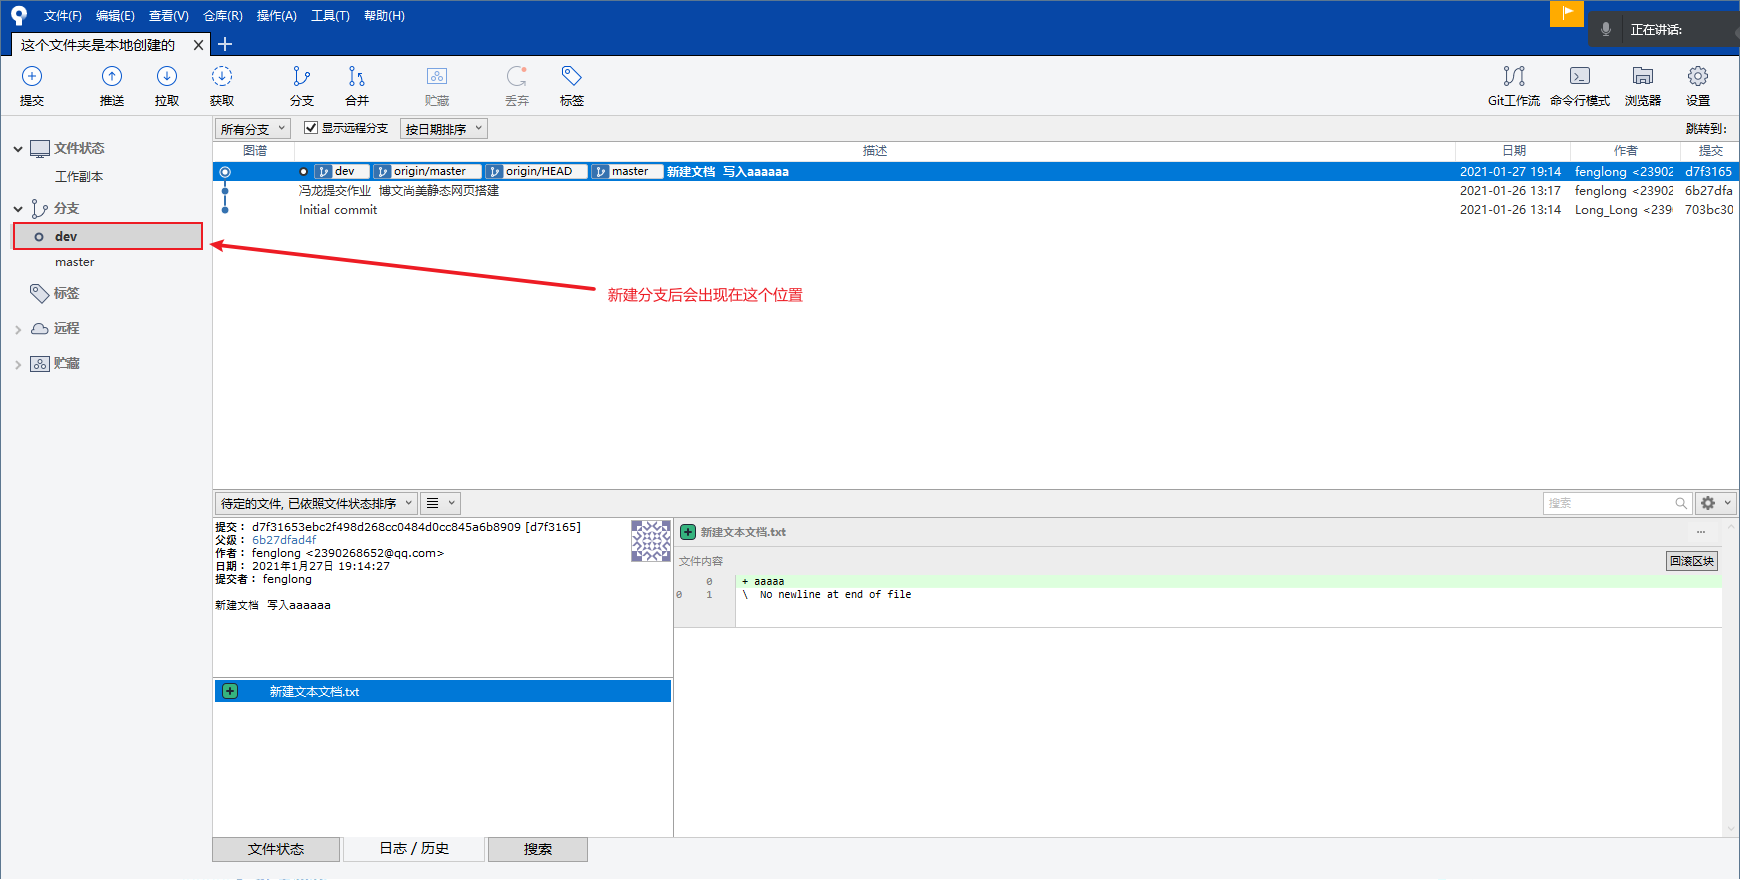Click the orange flag notification icon
This screenshot has height=880, width=1740.
click(1567, 13)
